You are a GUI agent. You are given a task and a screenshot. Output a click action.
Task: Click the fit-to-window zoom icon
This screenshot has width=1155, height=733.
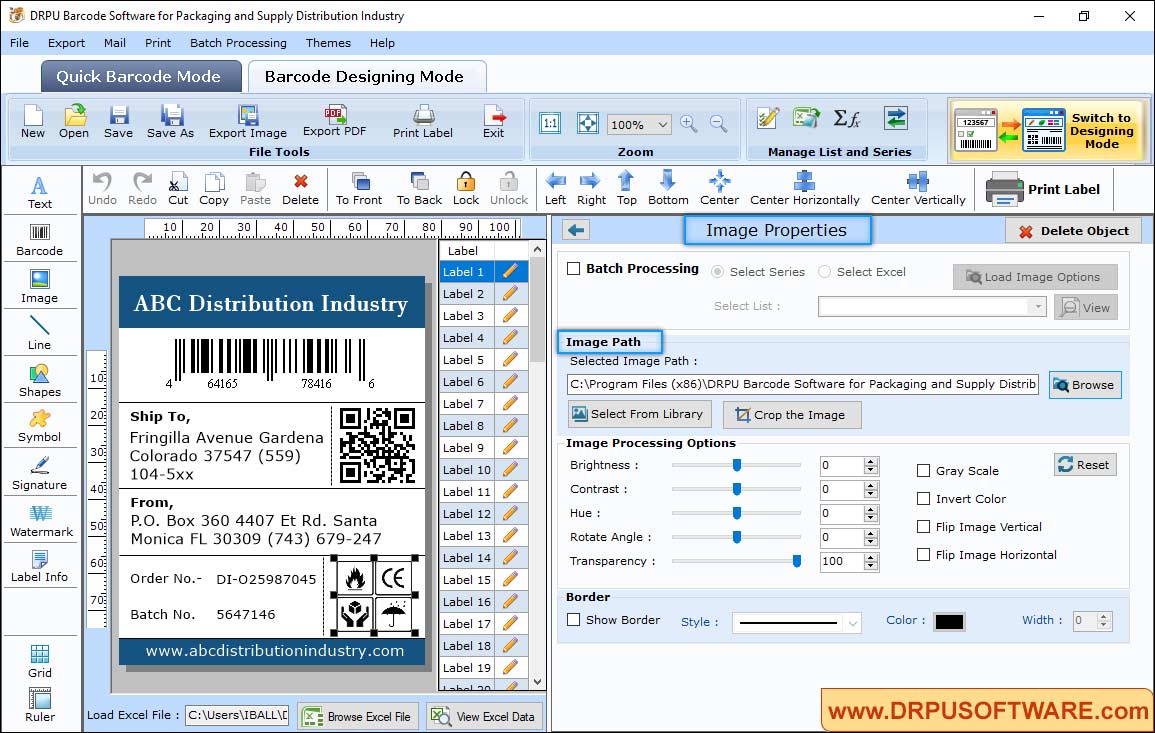point(588,123)
